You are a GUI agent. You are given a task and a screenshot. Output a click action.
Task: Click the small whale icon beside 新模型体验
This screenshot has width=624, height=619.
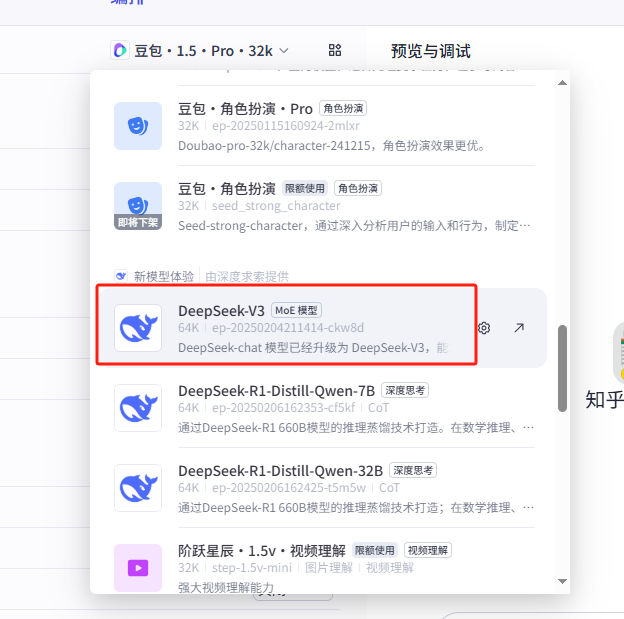121,276
